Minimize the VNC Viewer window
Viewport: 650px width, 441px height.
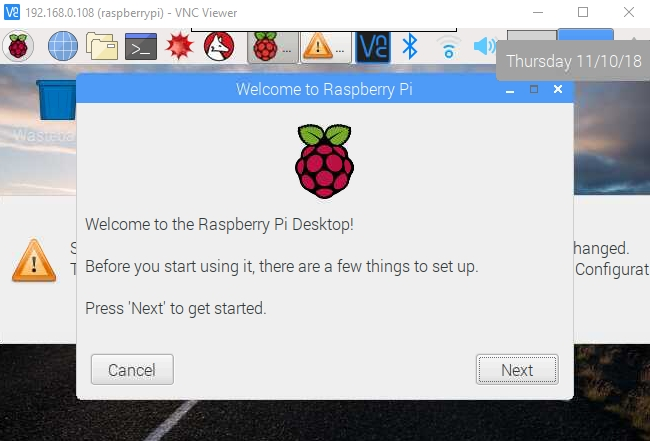(538, 12)
